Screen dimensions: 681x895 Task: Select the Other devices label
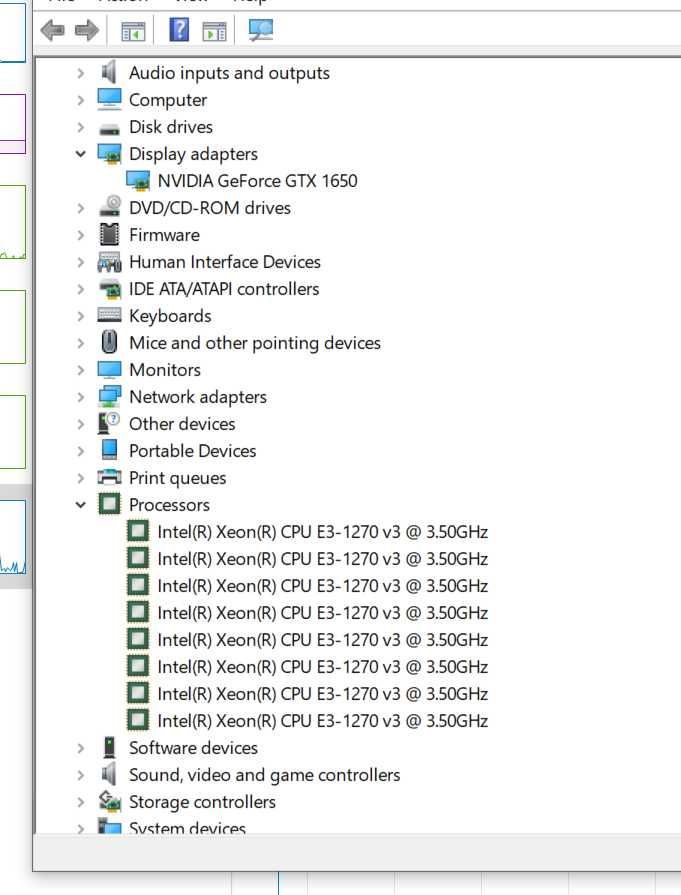point(182,424)
